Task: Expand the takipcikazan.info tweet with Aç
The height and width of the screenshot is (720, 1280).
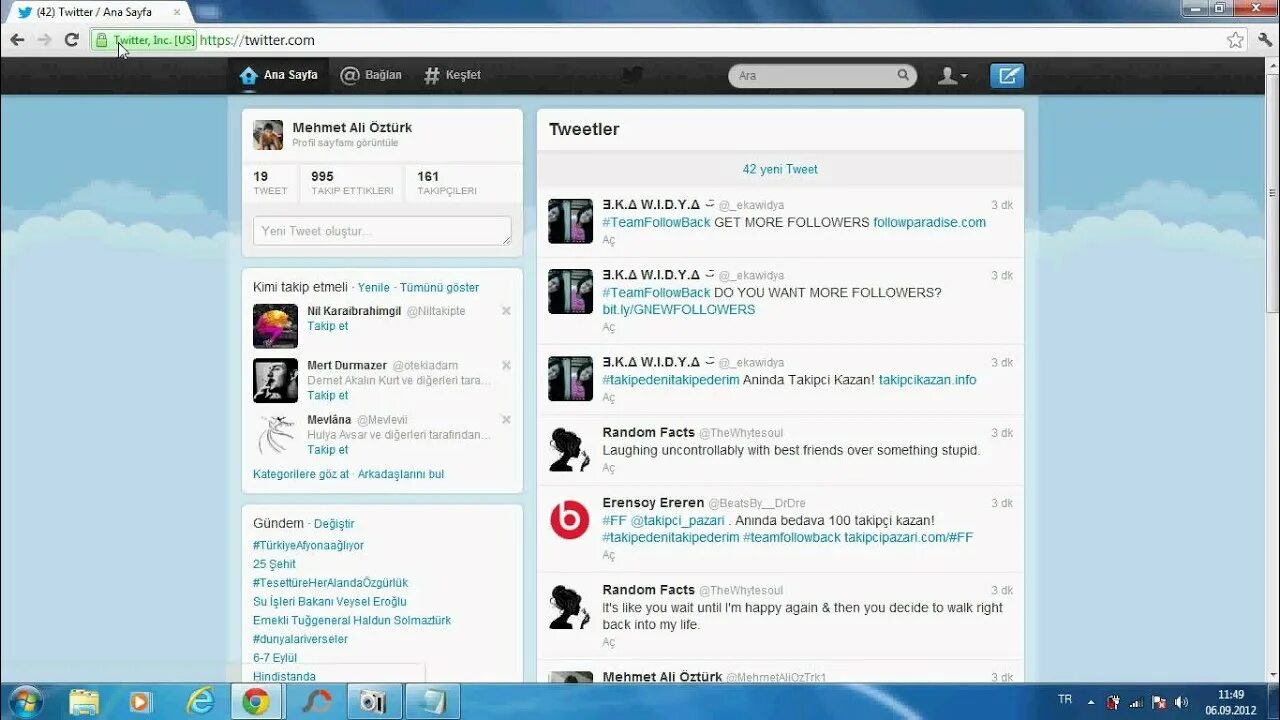Action: (x=608, y=398)
